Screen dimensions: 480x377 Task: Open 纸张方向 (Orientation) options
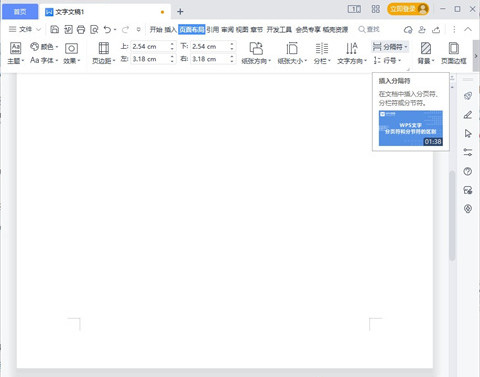click(256, 53)
